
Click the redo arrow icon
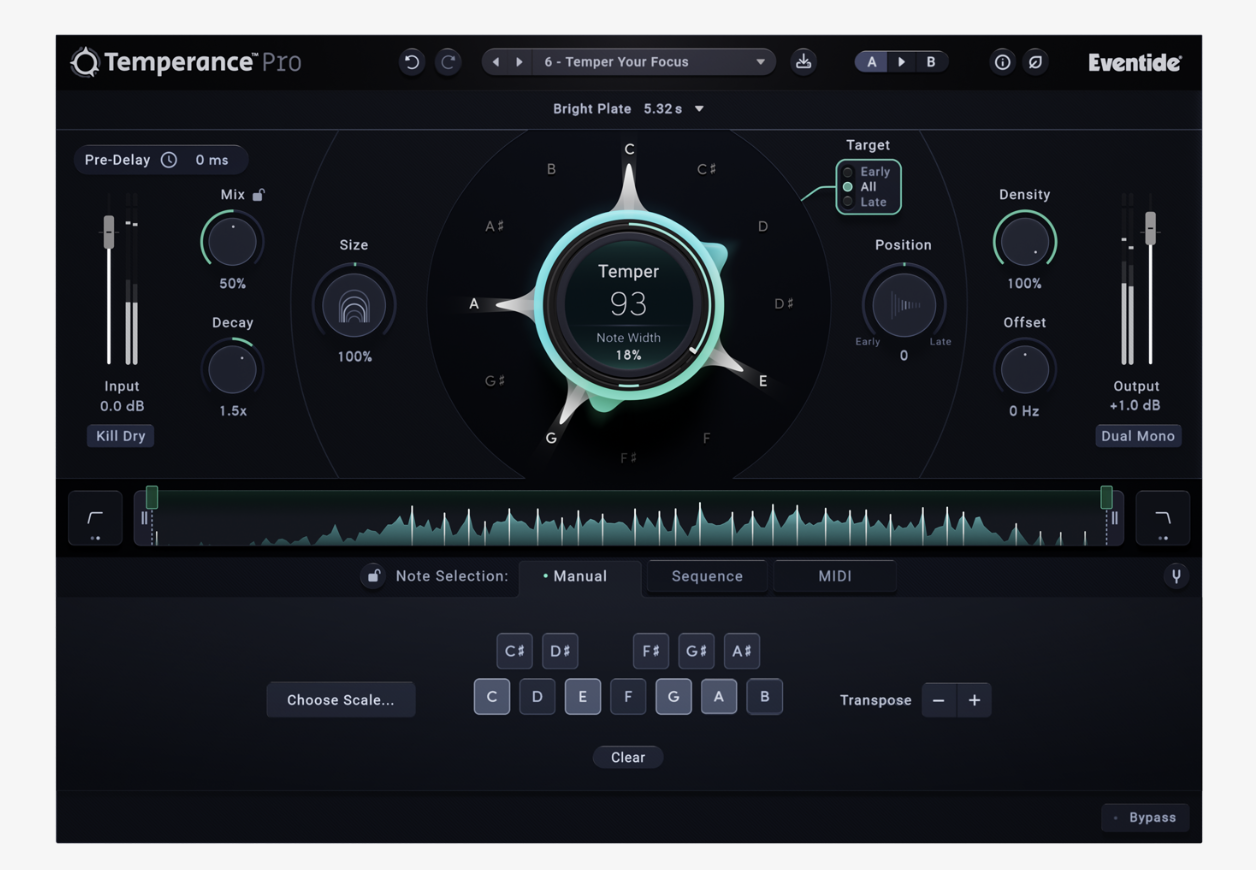coord(448,62)
